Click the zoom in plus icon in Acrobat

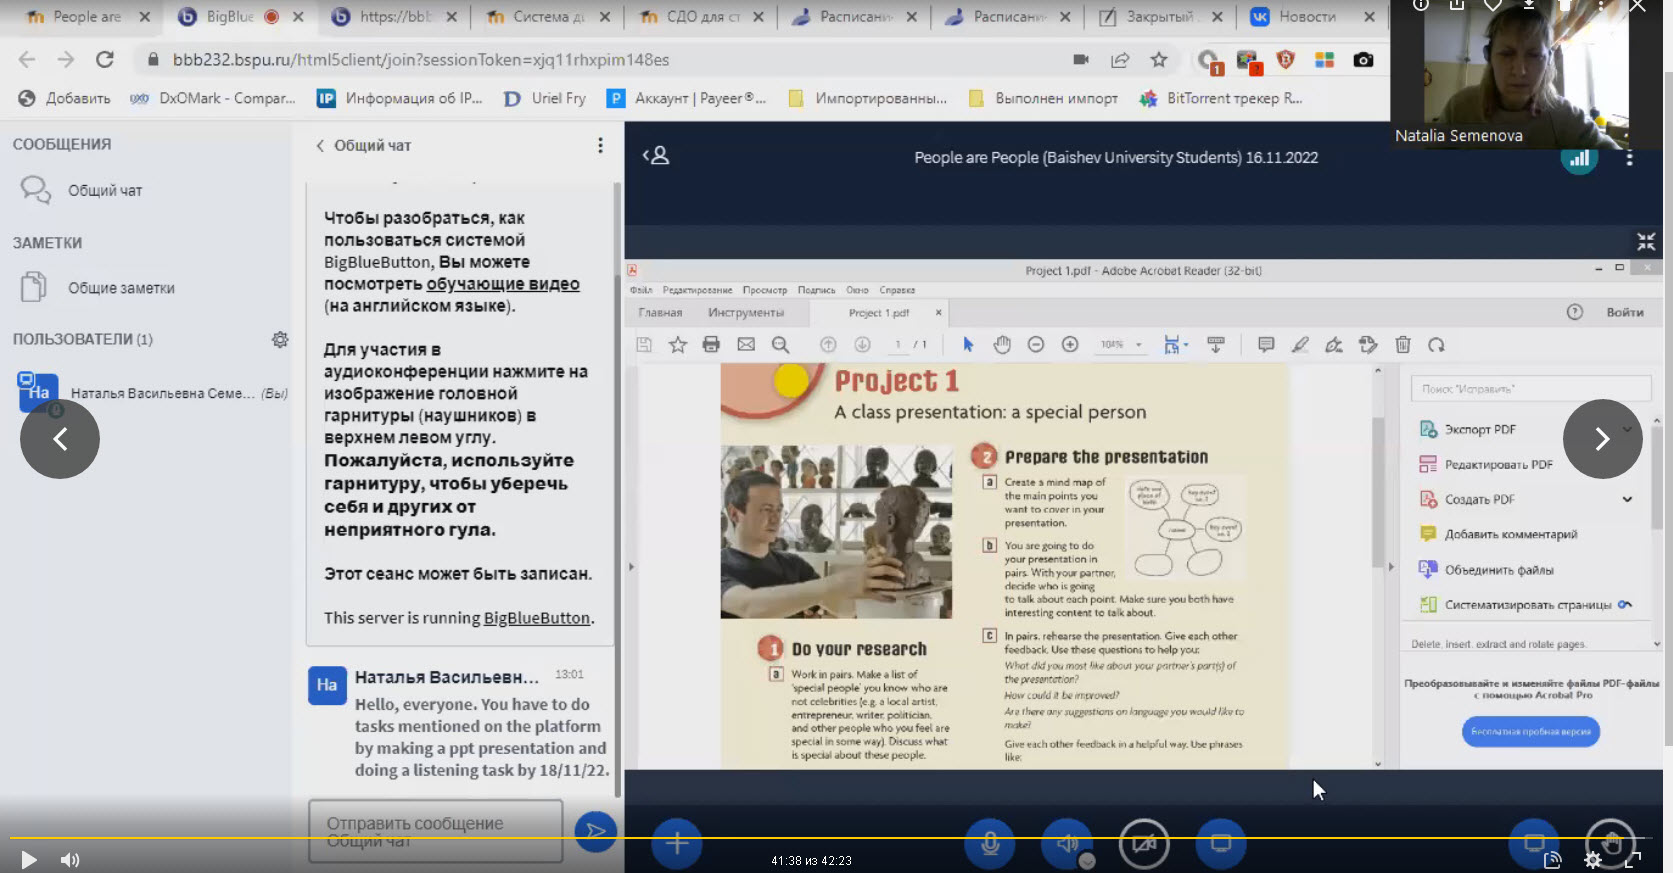(x=1070, y=345)
